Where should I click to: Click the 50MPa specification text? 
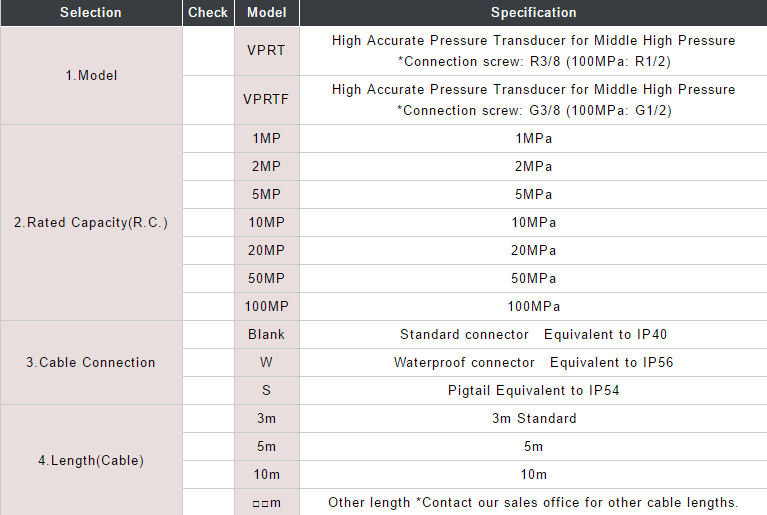534,279
